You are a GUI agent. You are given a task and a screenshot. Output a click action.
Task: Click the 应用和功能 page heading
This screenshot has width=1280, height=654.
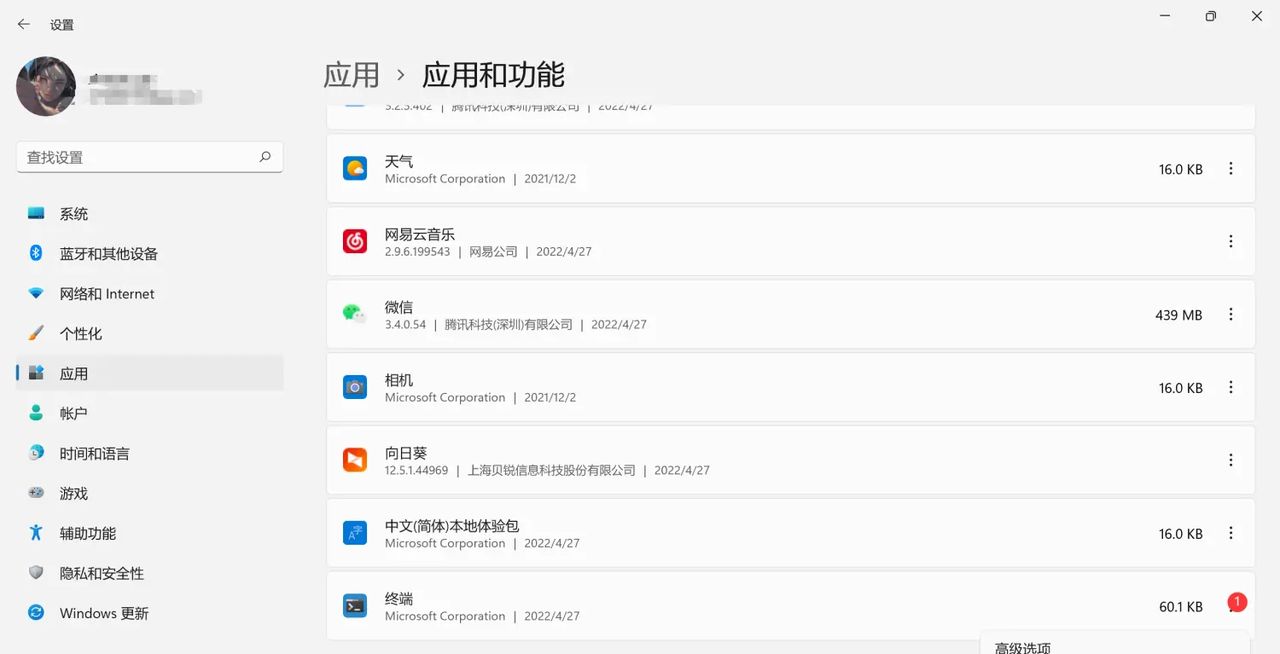coord(493,75)
